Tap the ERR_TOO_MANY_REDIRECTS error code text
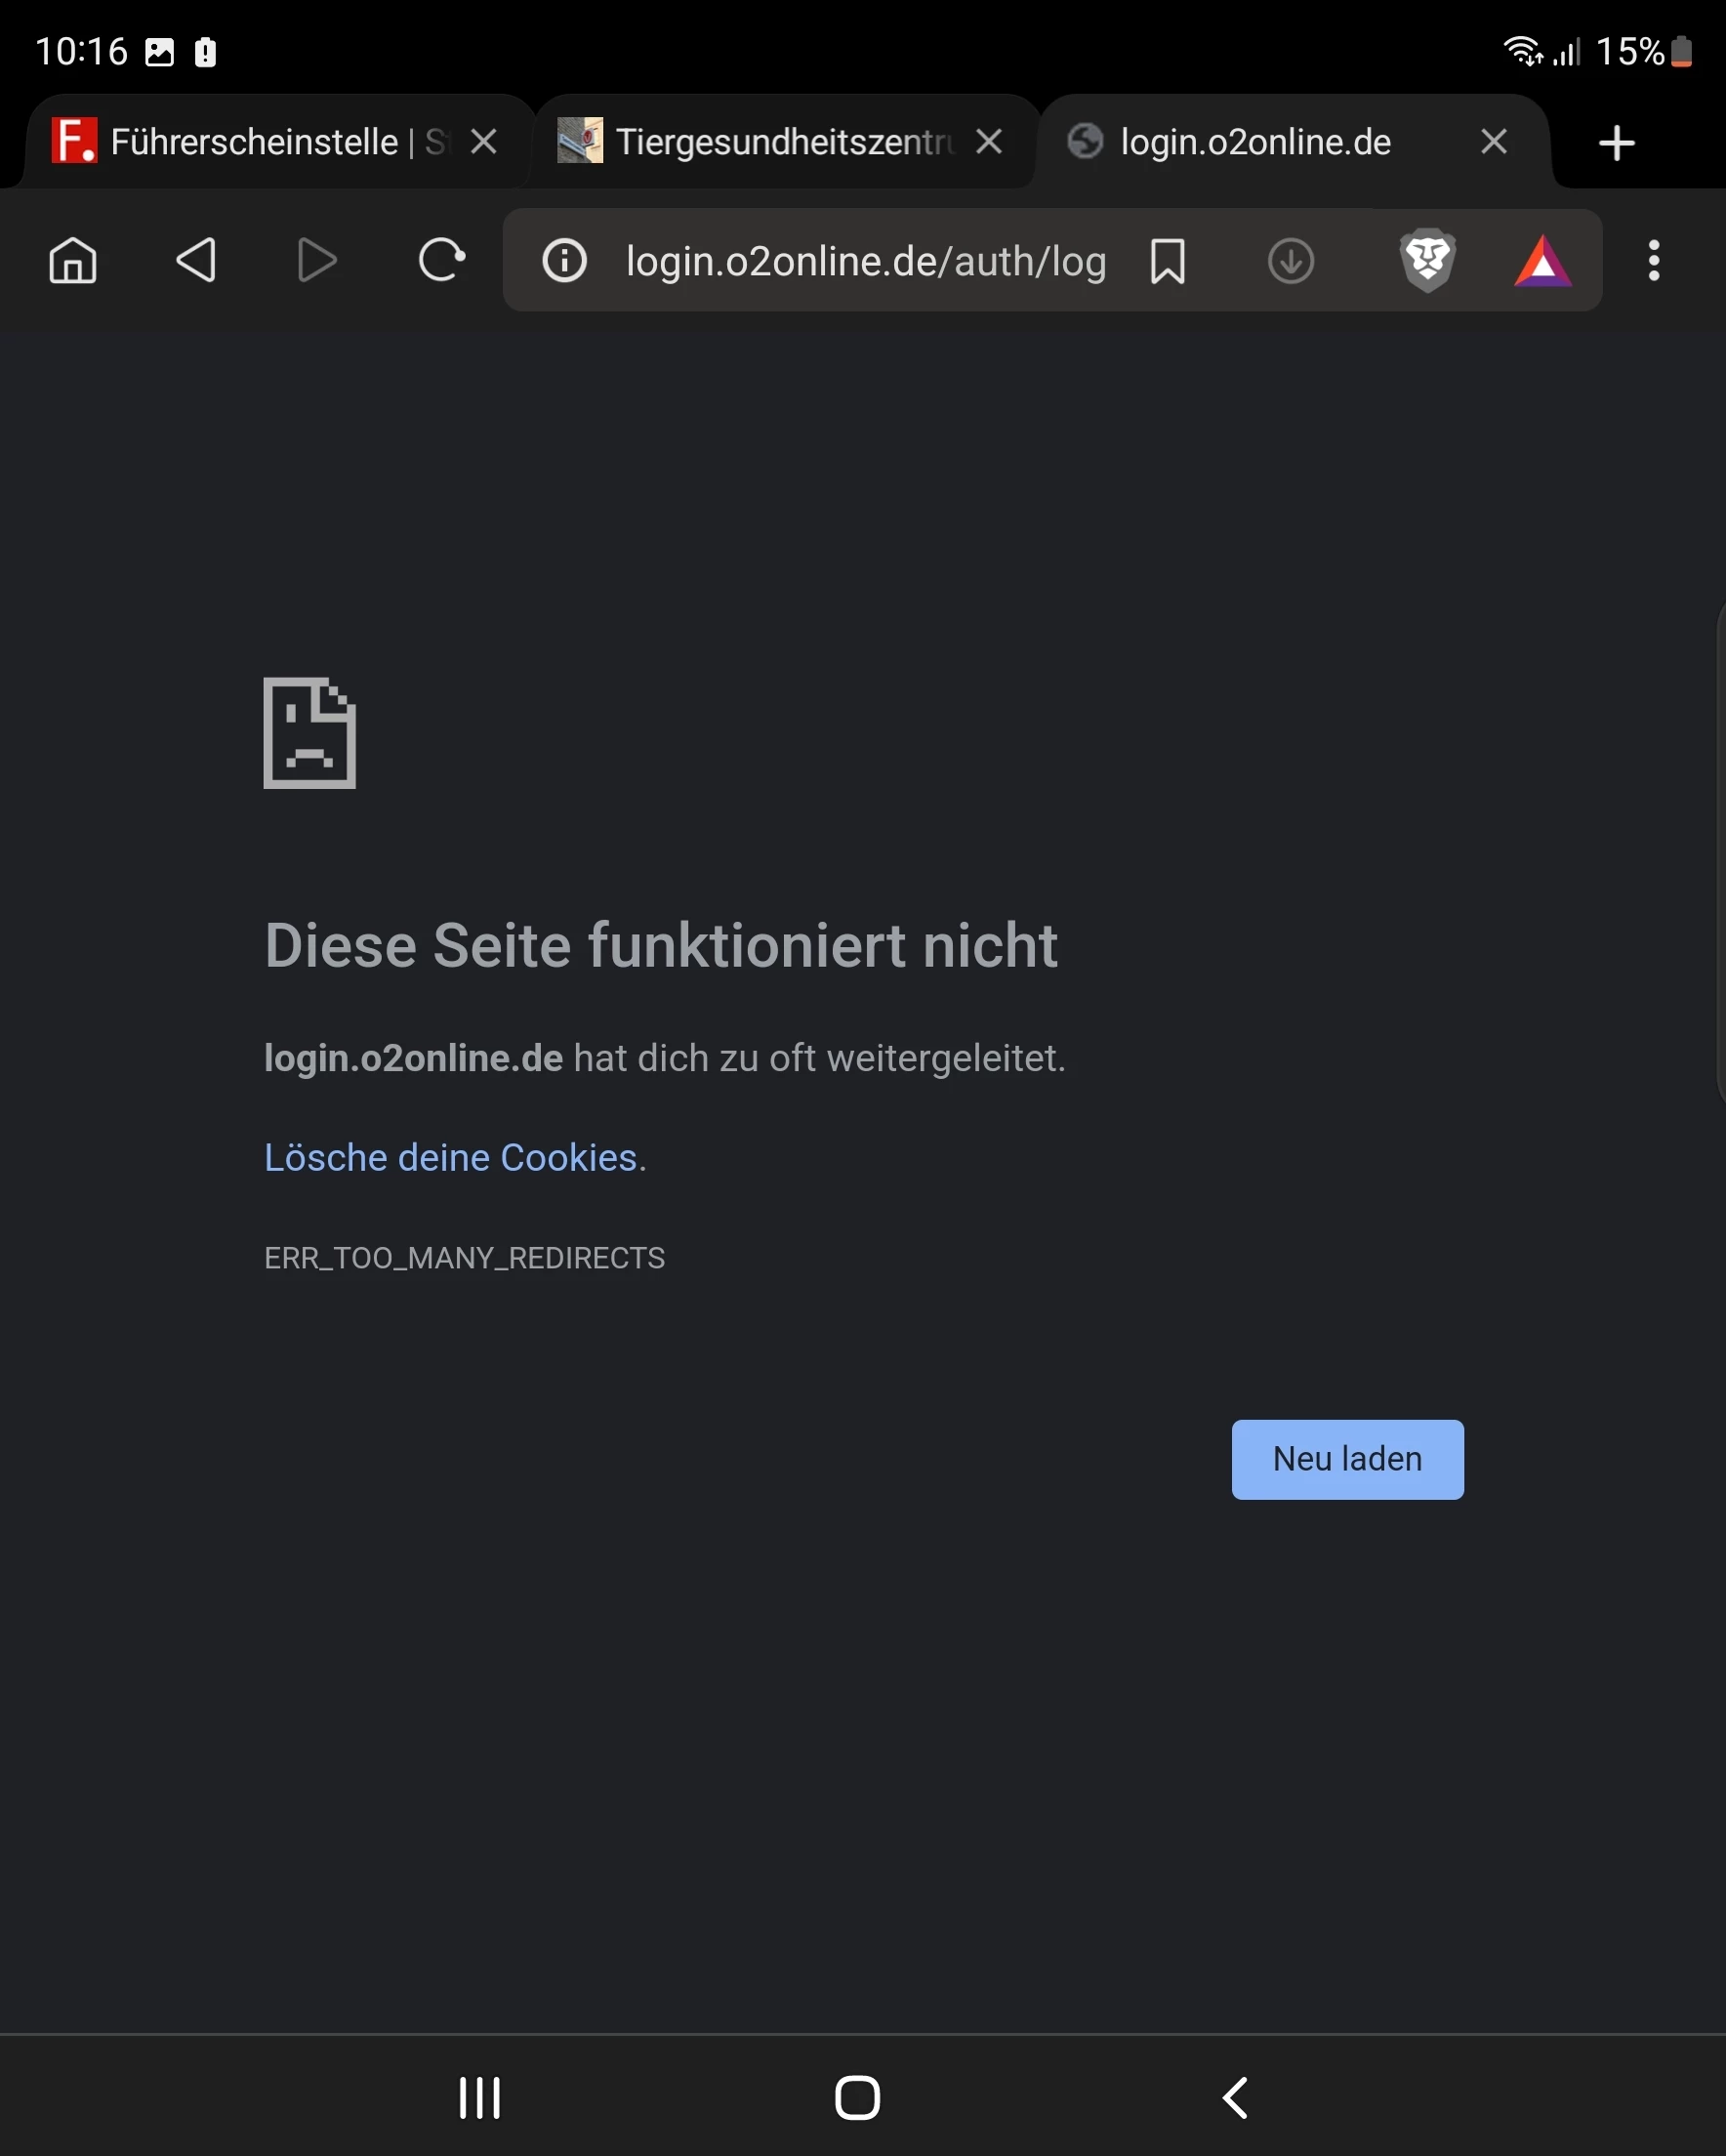The height and width of the screenshot is (2156, 1726). [464, 1258]
